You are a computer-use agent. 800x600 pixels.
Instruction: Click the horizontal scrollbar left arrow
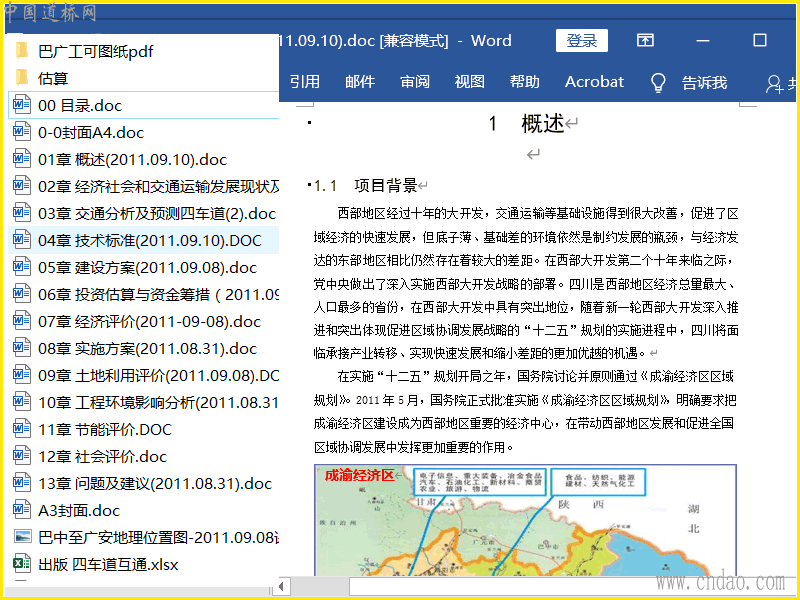click(x=283, y=585)
